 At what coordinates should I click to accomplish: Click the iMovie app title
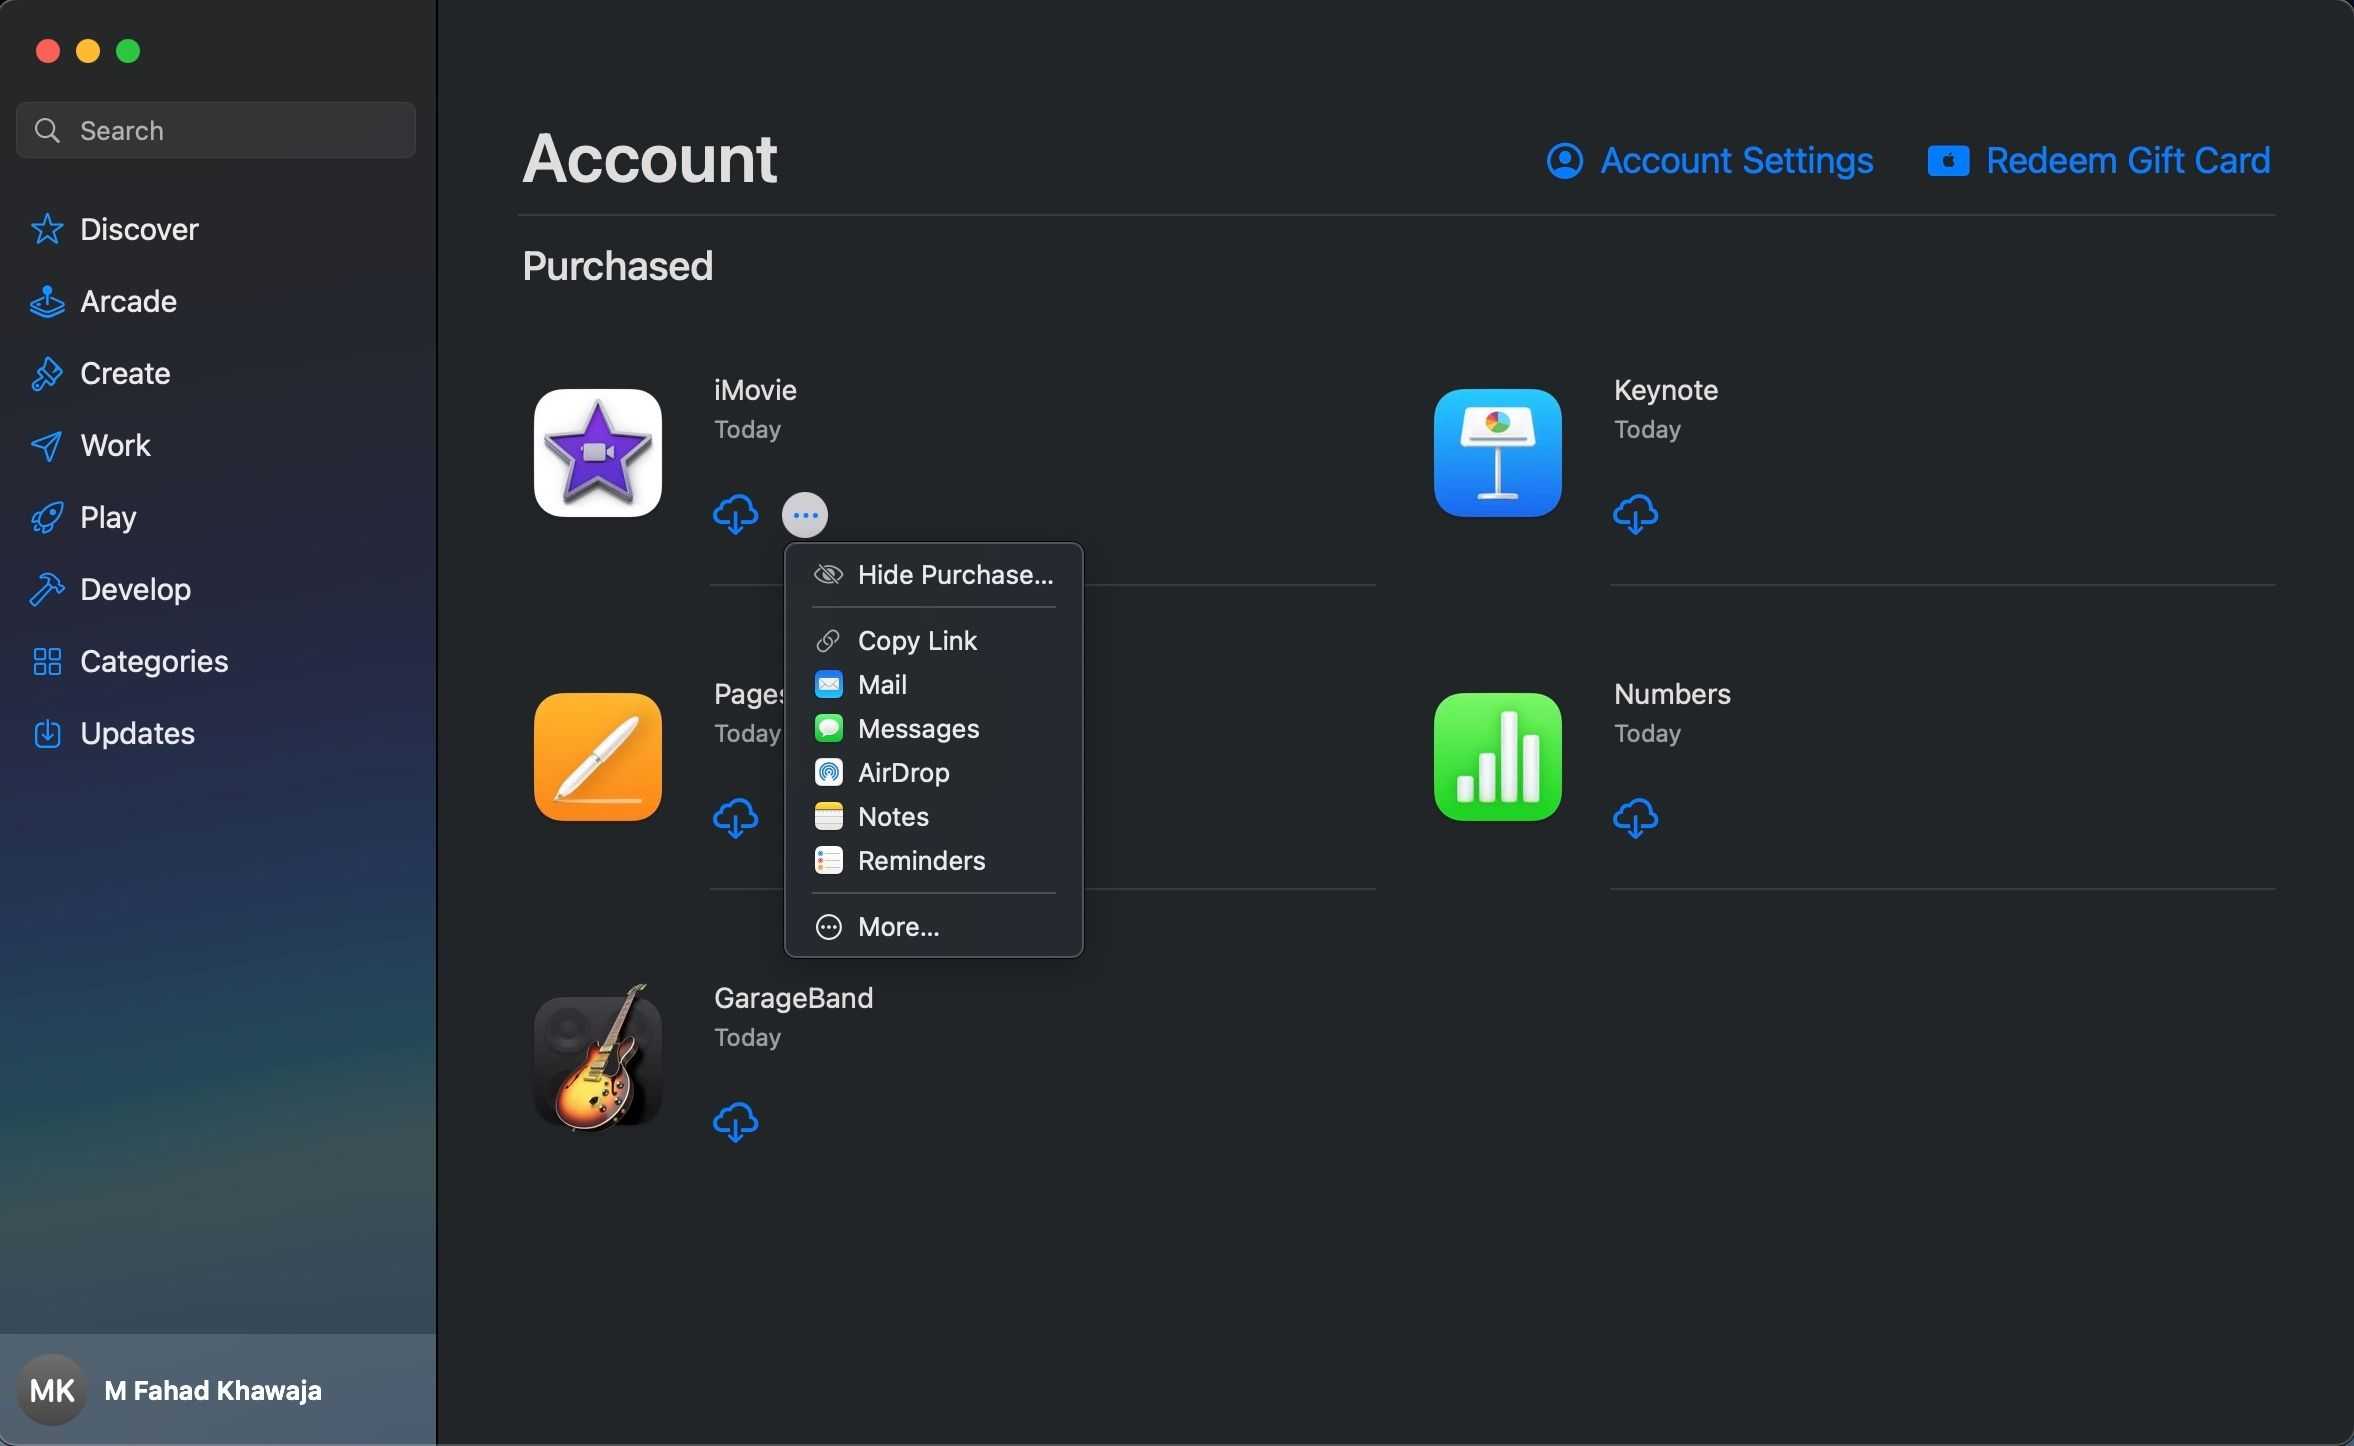[755, 390]
